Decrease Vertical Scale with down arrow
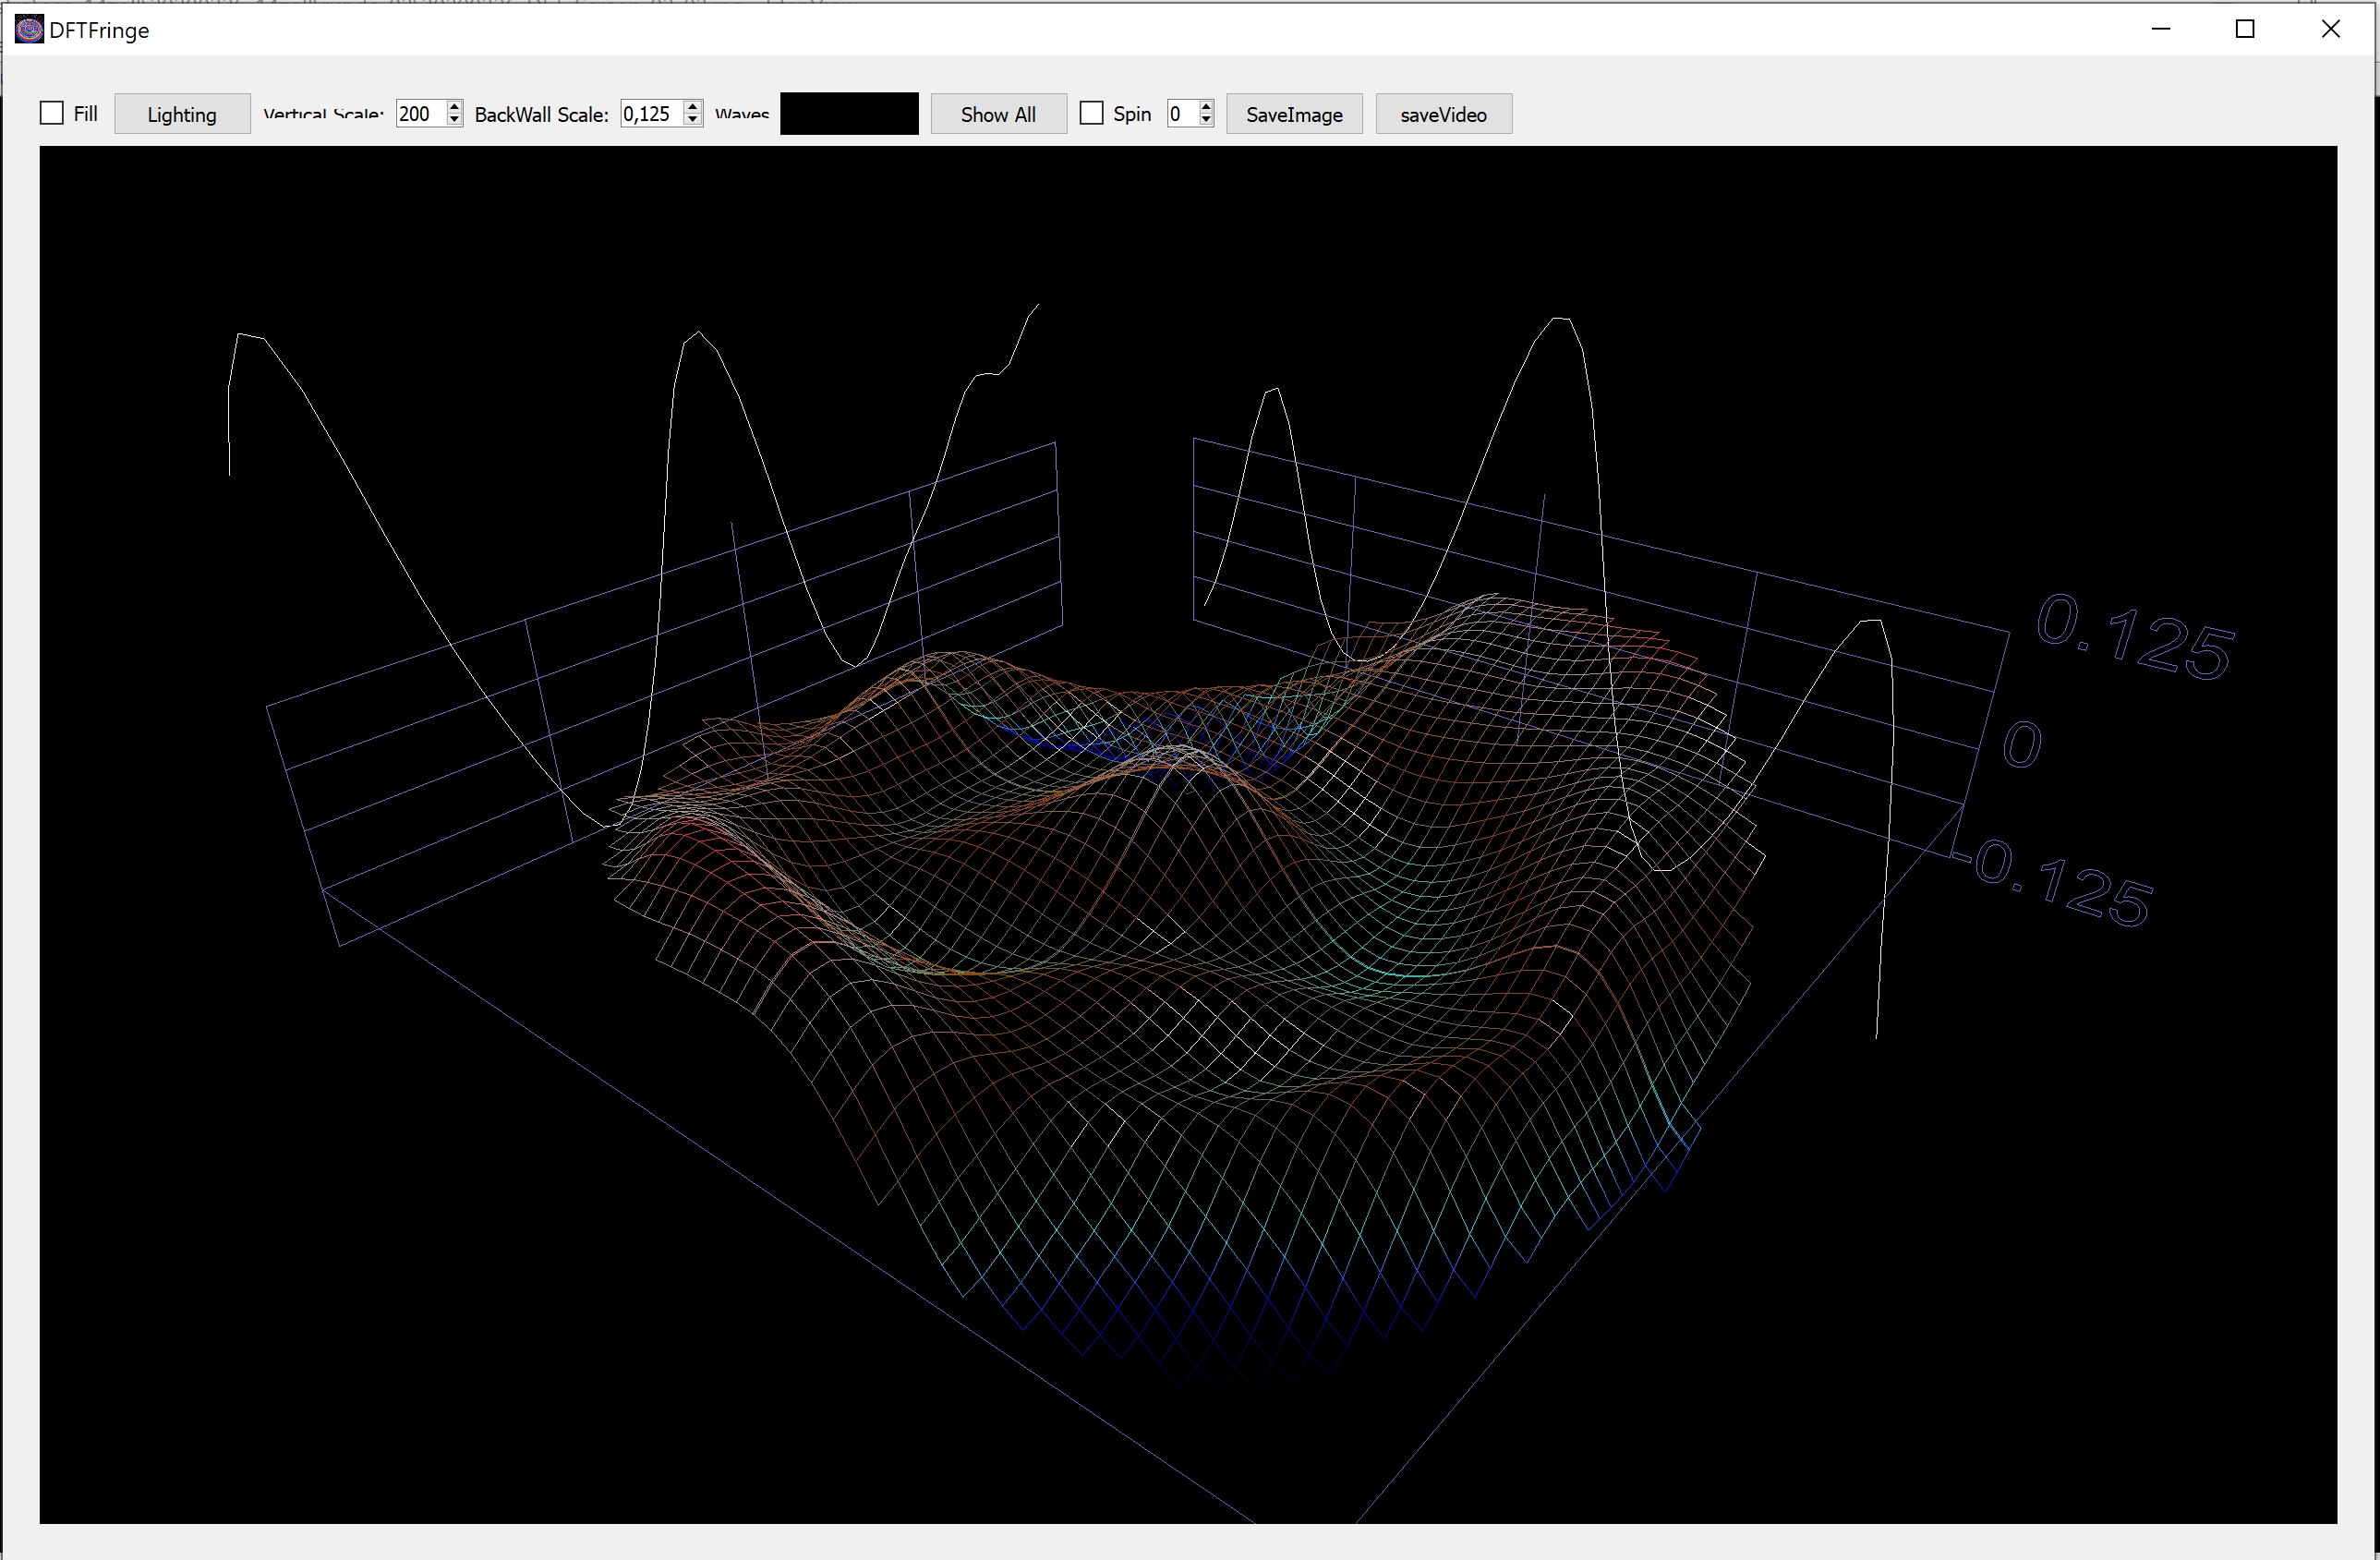This screenshot has width=2380, height=1560. [455, 120]
